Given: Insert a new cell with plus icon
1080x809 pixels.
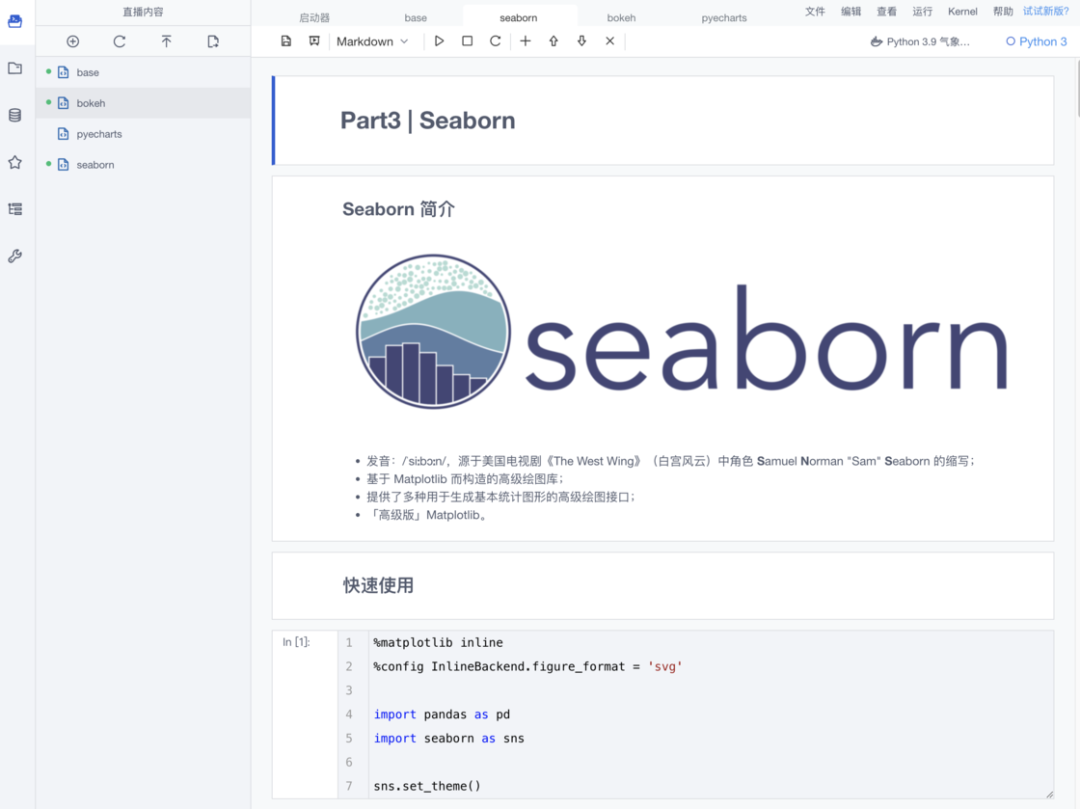Looking at the screenshot, I should tap(525, 41).
